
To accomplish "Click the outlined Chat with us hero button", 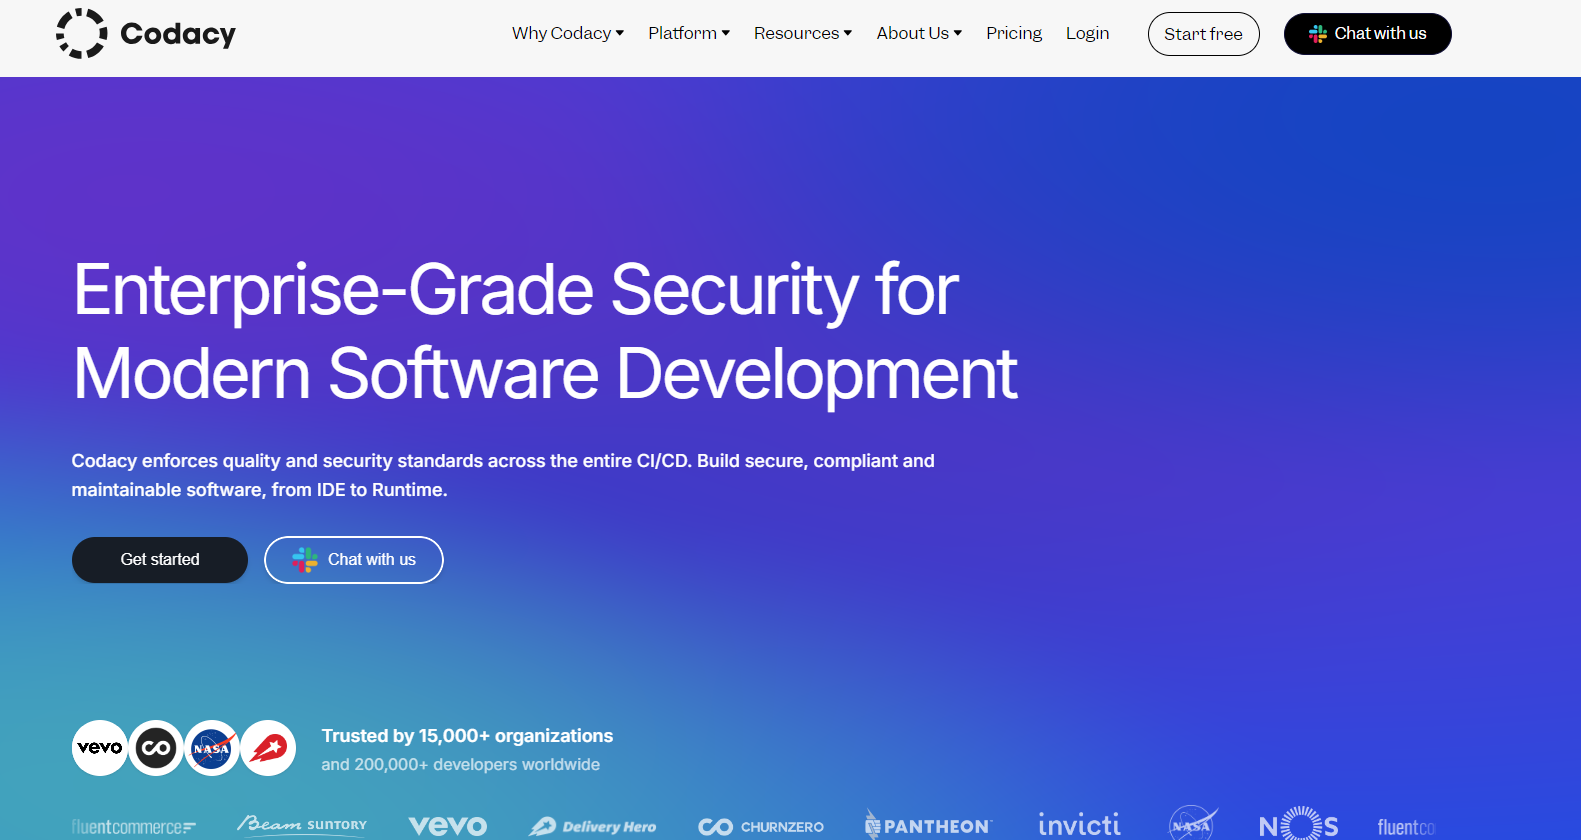I will (x=354, y=560).
